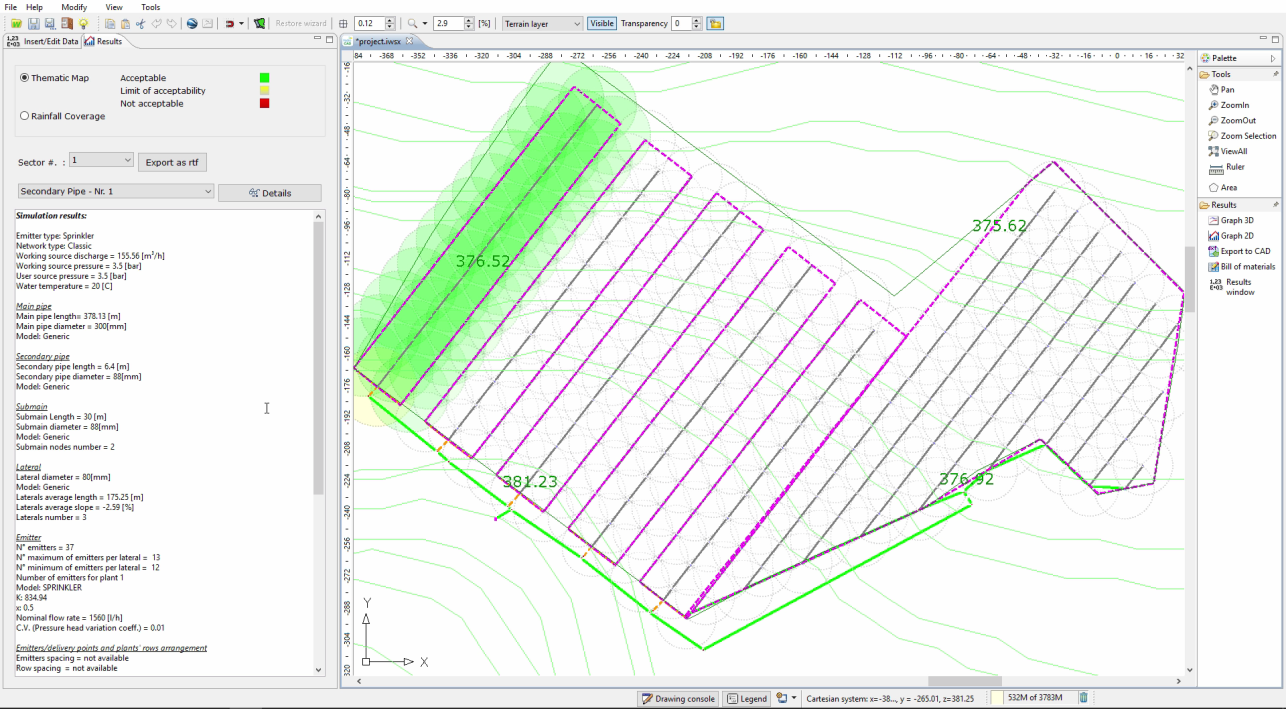Pick the Area measurement tool
This screenshot has width=1286, height=709.
[1228, 187]
